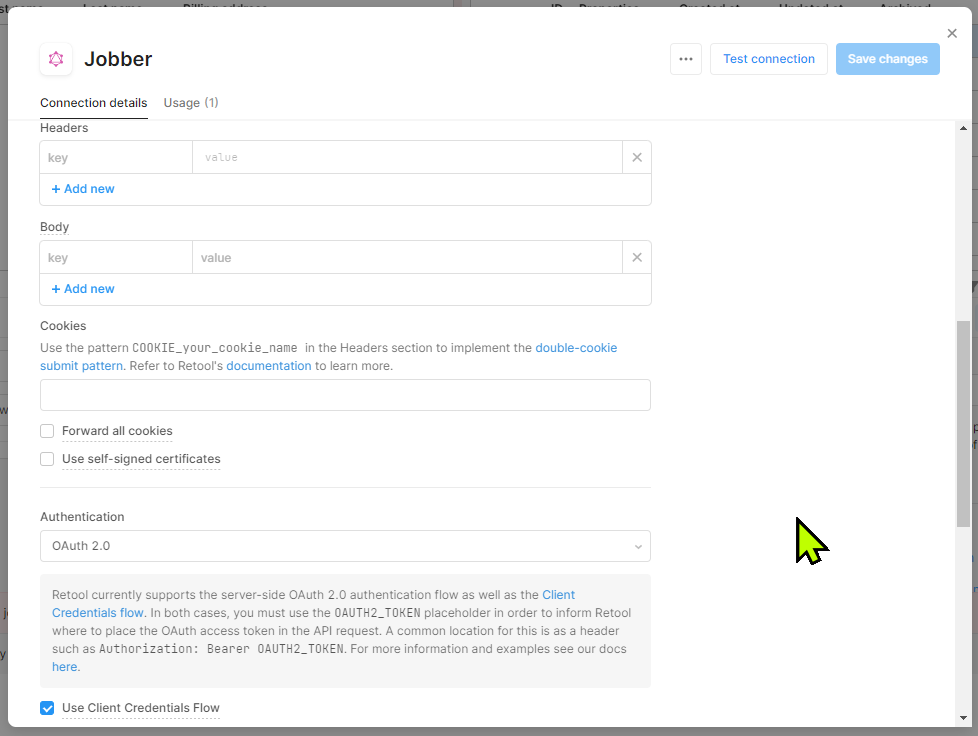This screenshot has height=736, width=978.
Task: Click Save changes button
Action: 888,59
